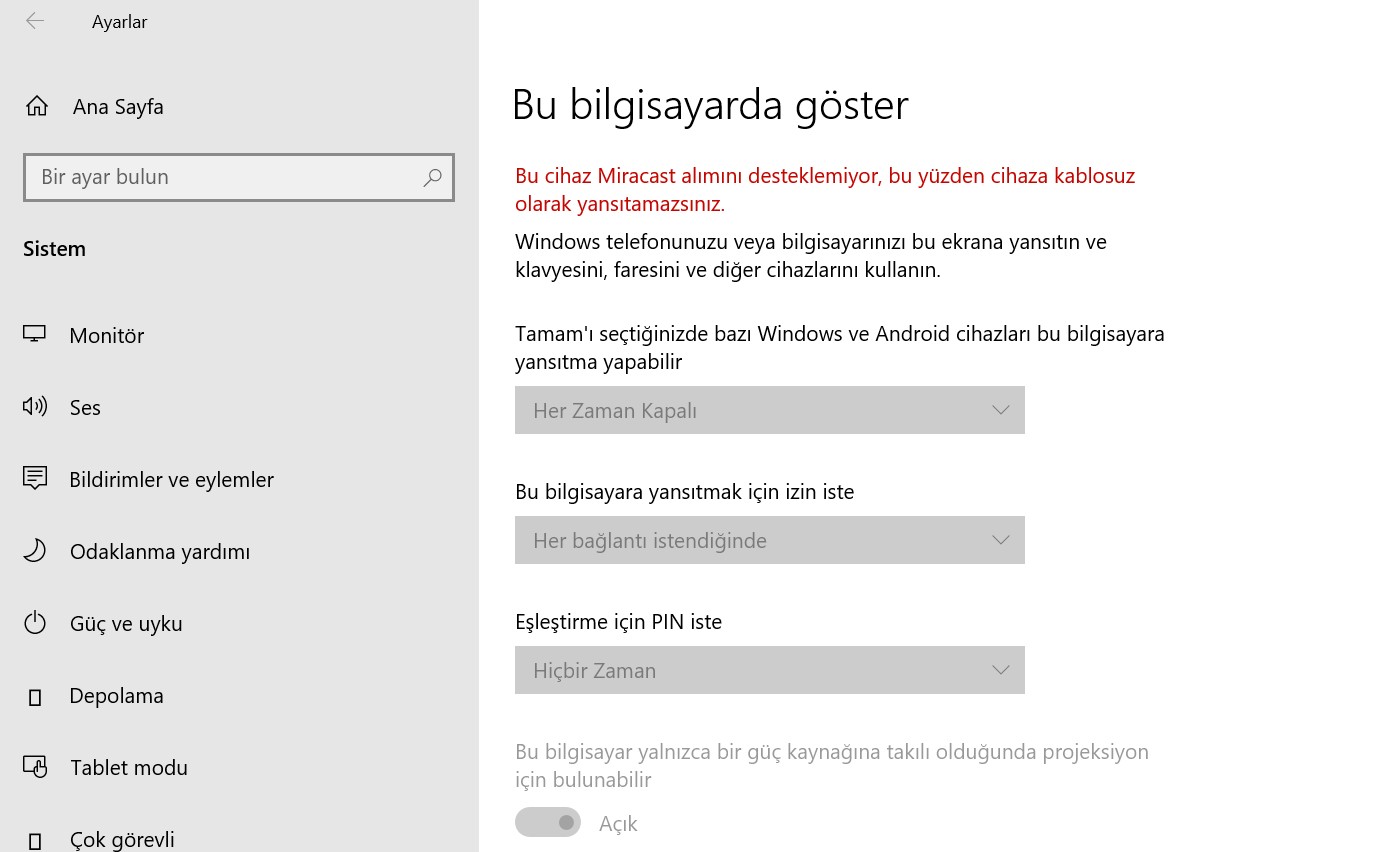Open Çok görevli settings
The image size is (1380, 852).
pyautogui.click(x=239, y=828)
